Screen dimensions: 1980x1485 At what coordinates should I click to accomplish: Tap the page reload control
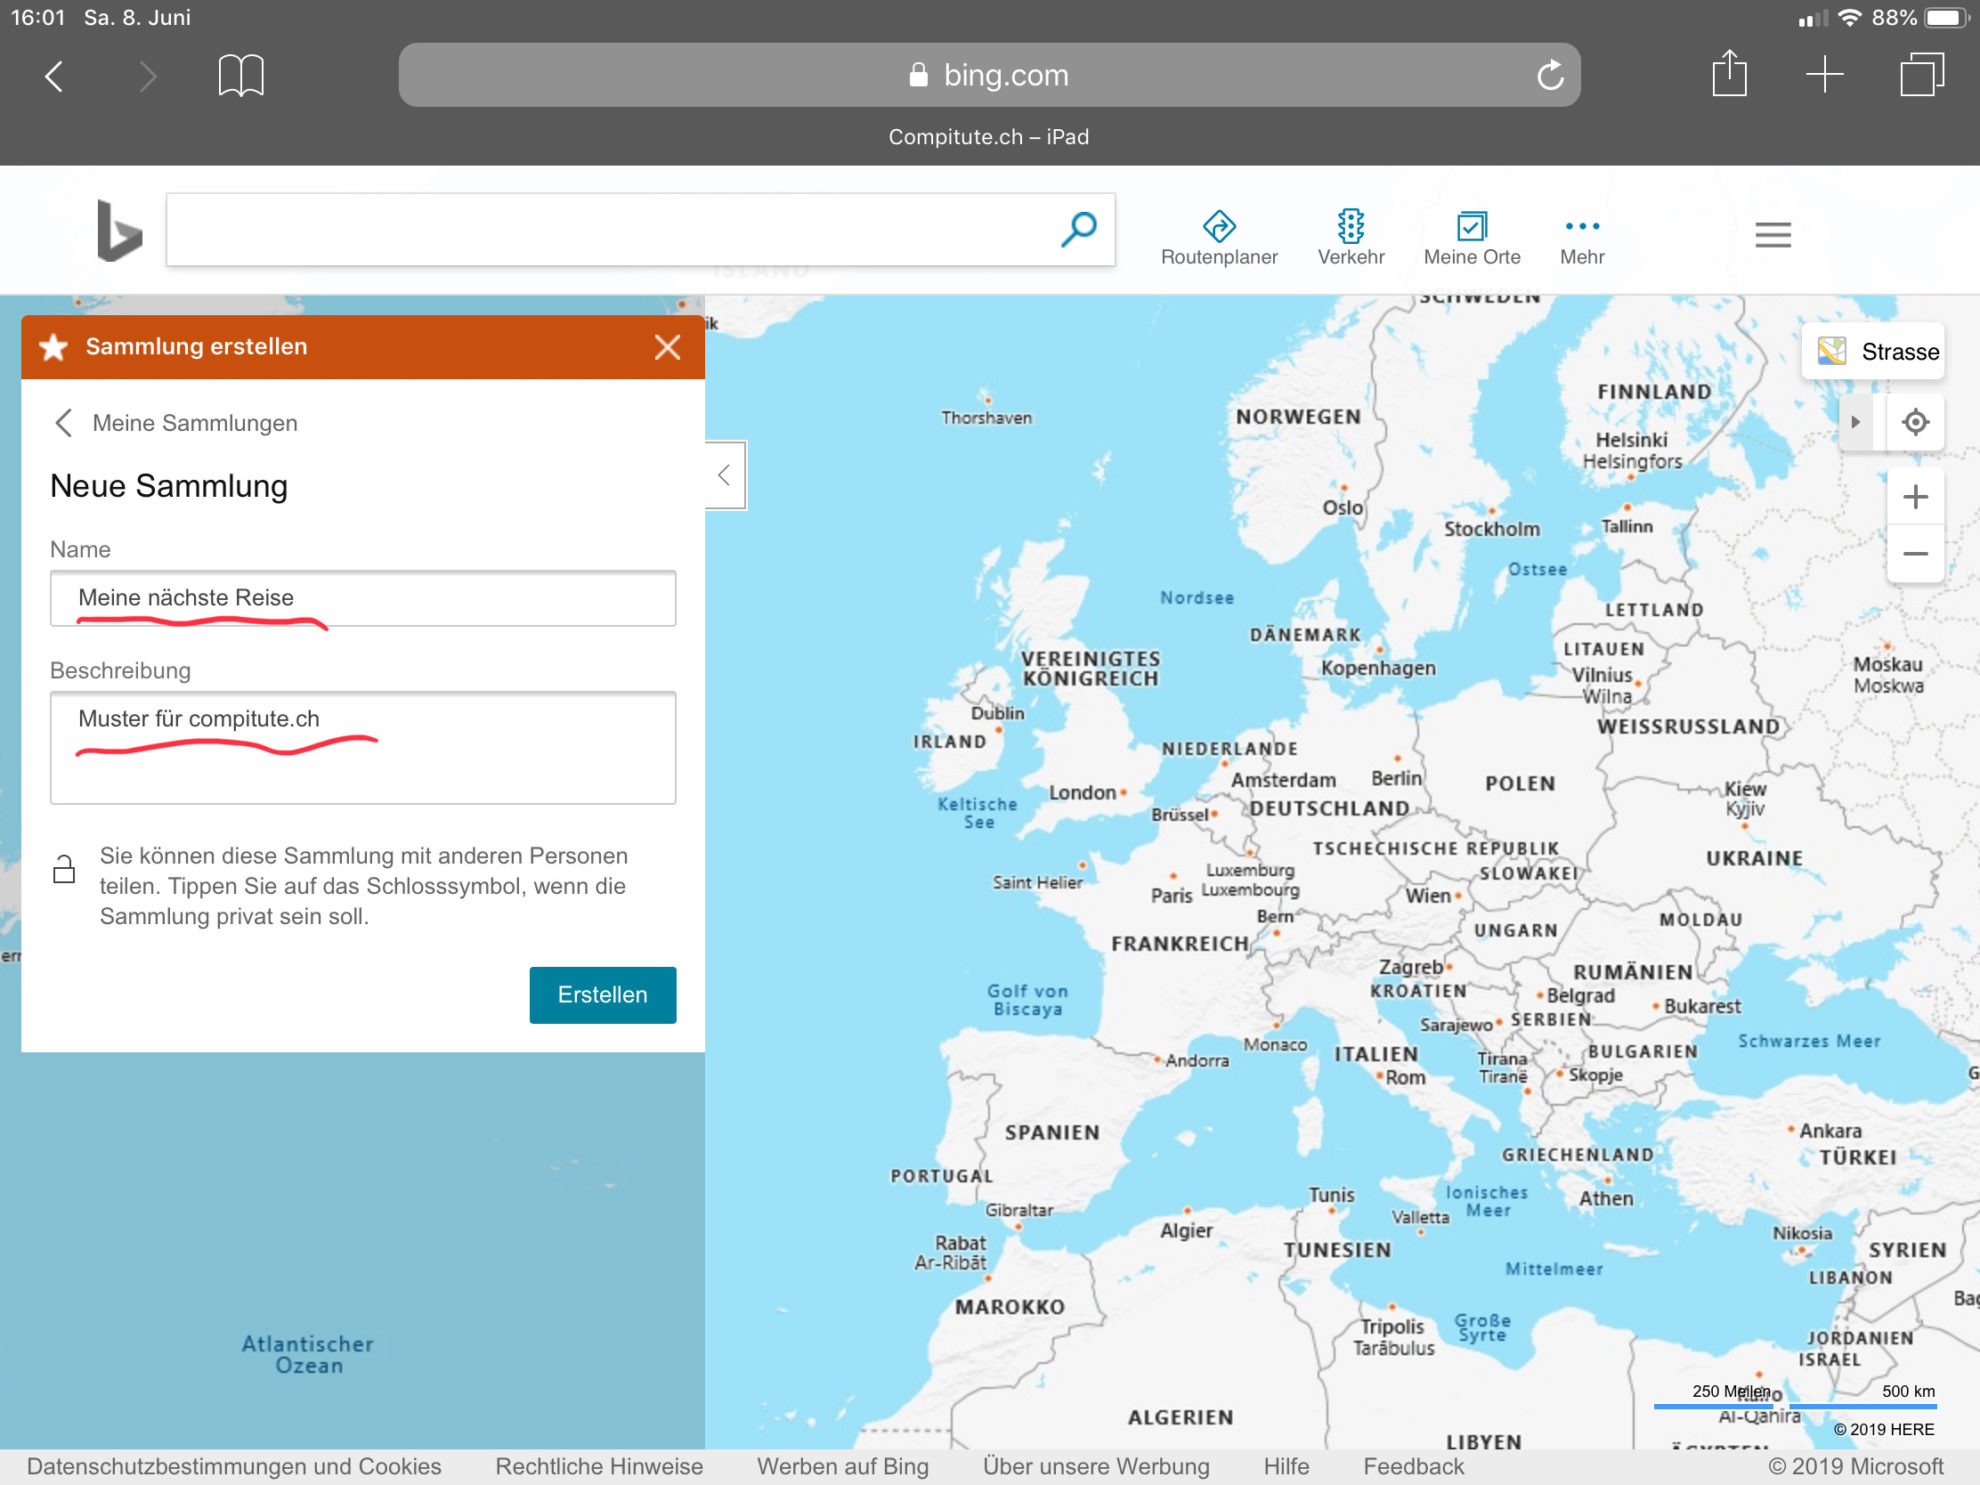click(x=1549, y=74)
